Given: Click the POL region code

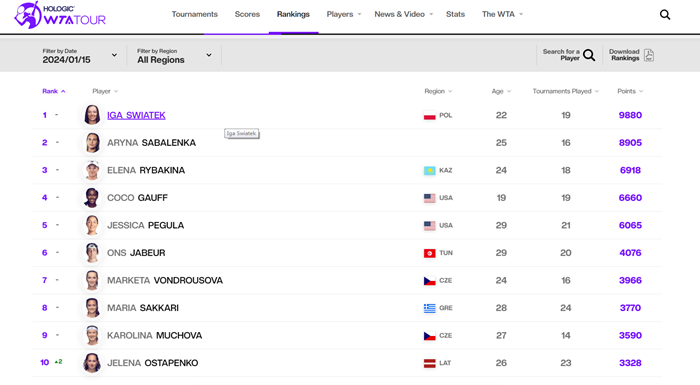Looking at the screenshot, I should coord(446,115).
